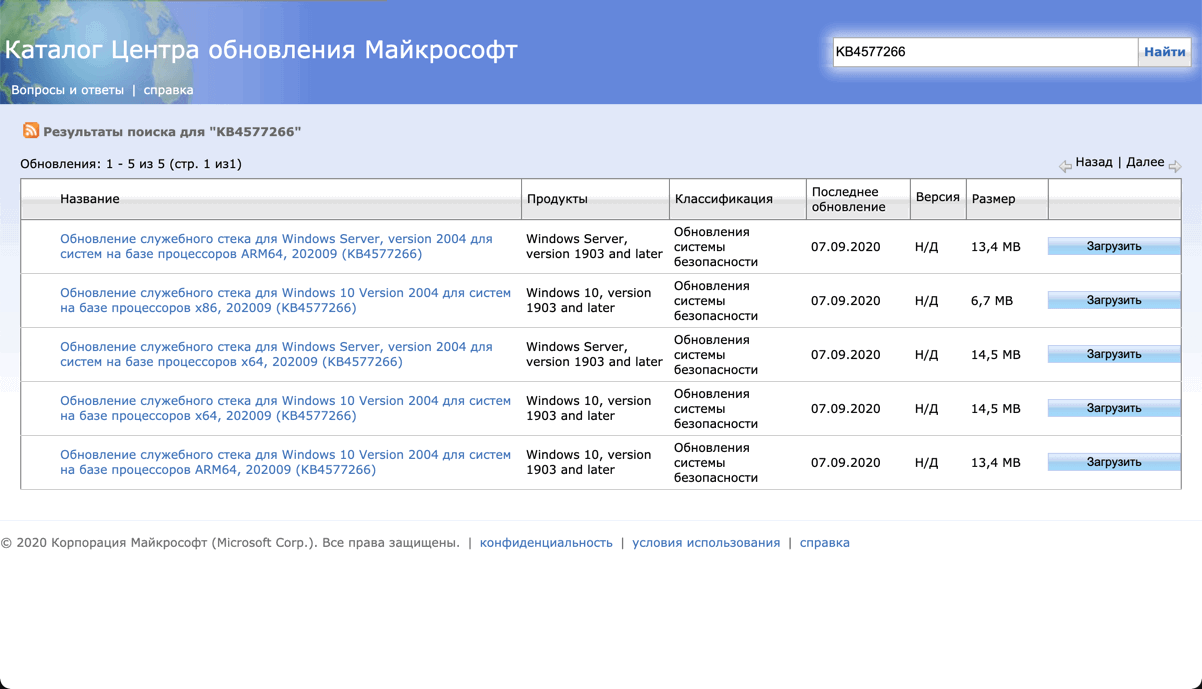Click the KB4577266 search input field
Image resolution: width=1202 pixels, height=689 pixels.
[985, 52]
